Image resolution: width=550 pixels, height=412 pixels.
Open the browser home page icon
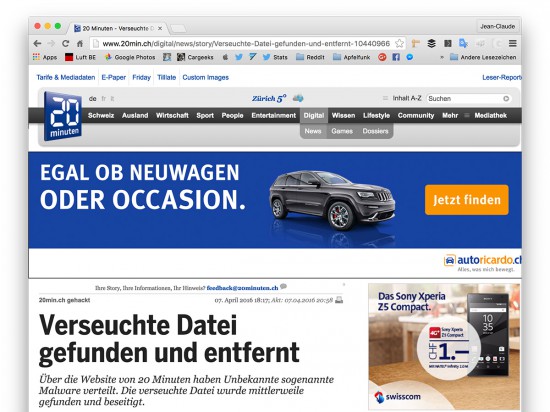[x=80, y=43]
